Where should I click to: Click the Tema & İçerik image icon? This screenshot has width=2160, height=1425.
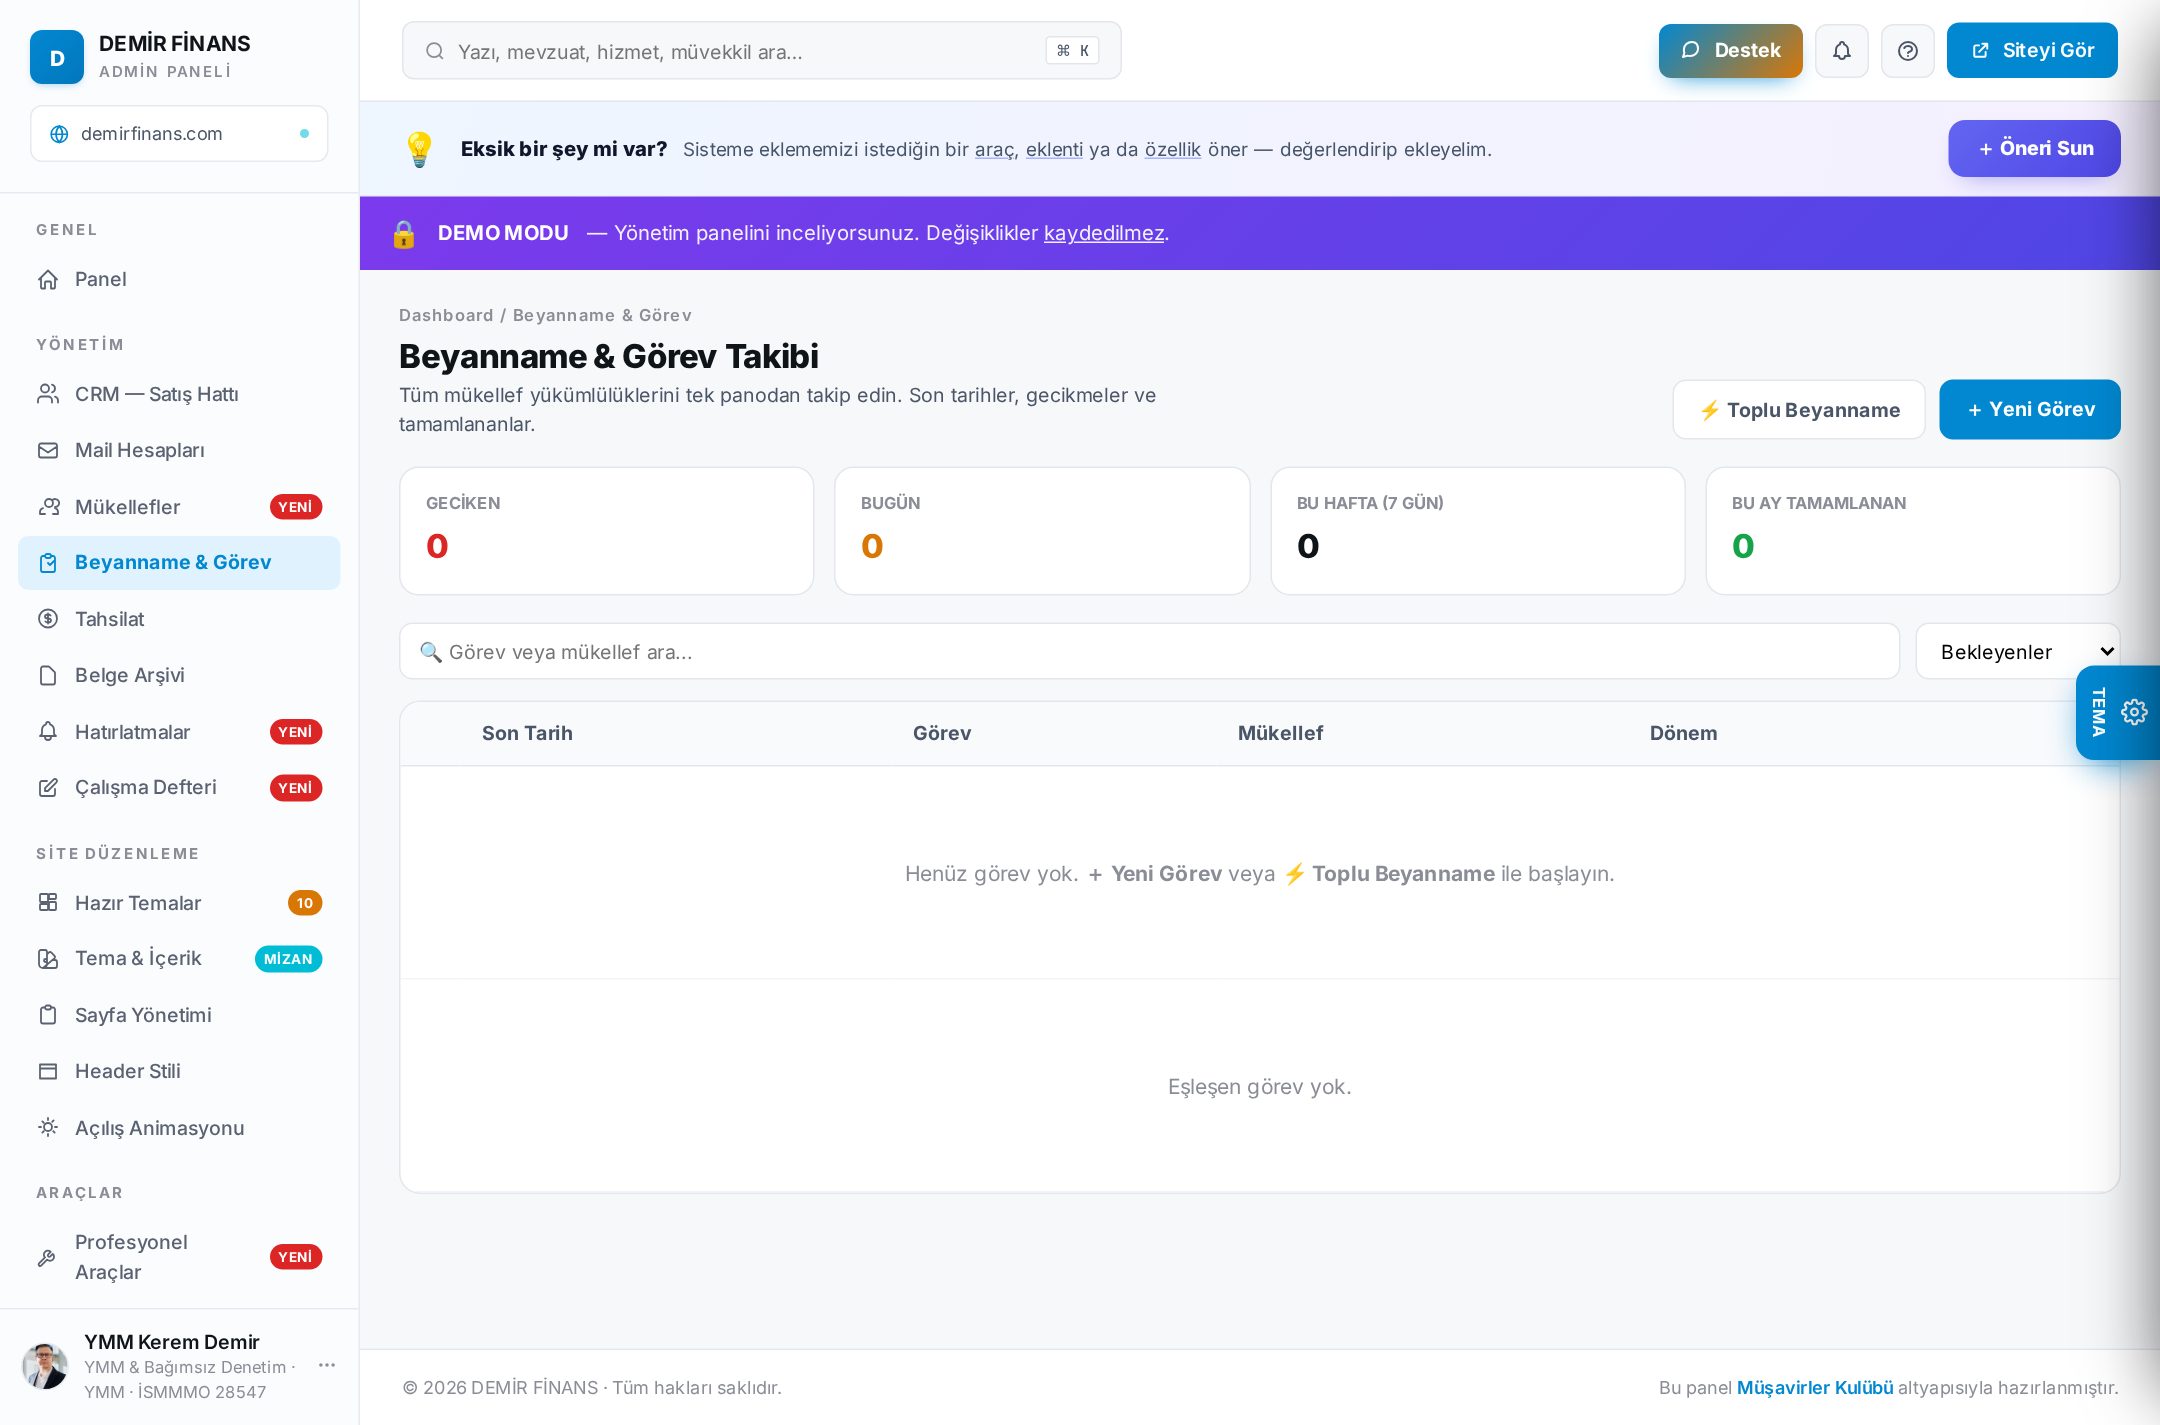pyautogui.click(x=48, y=959)
